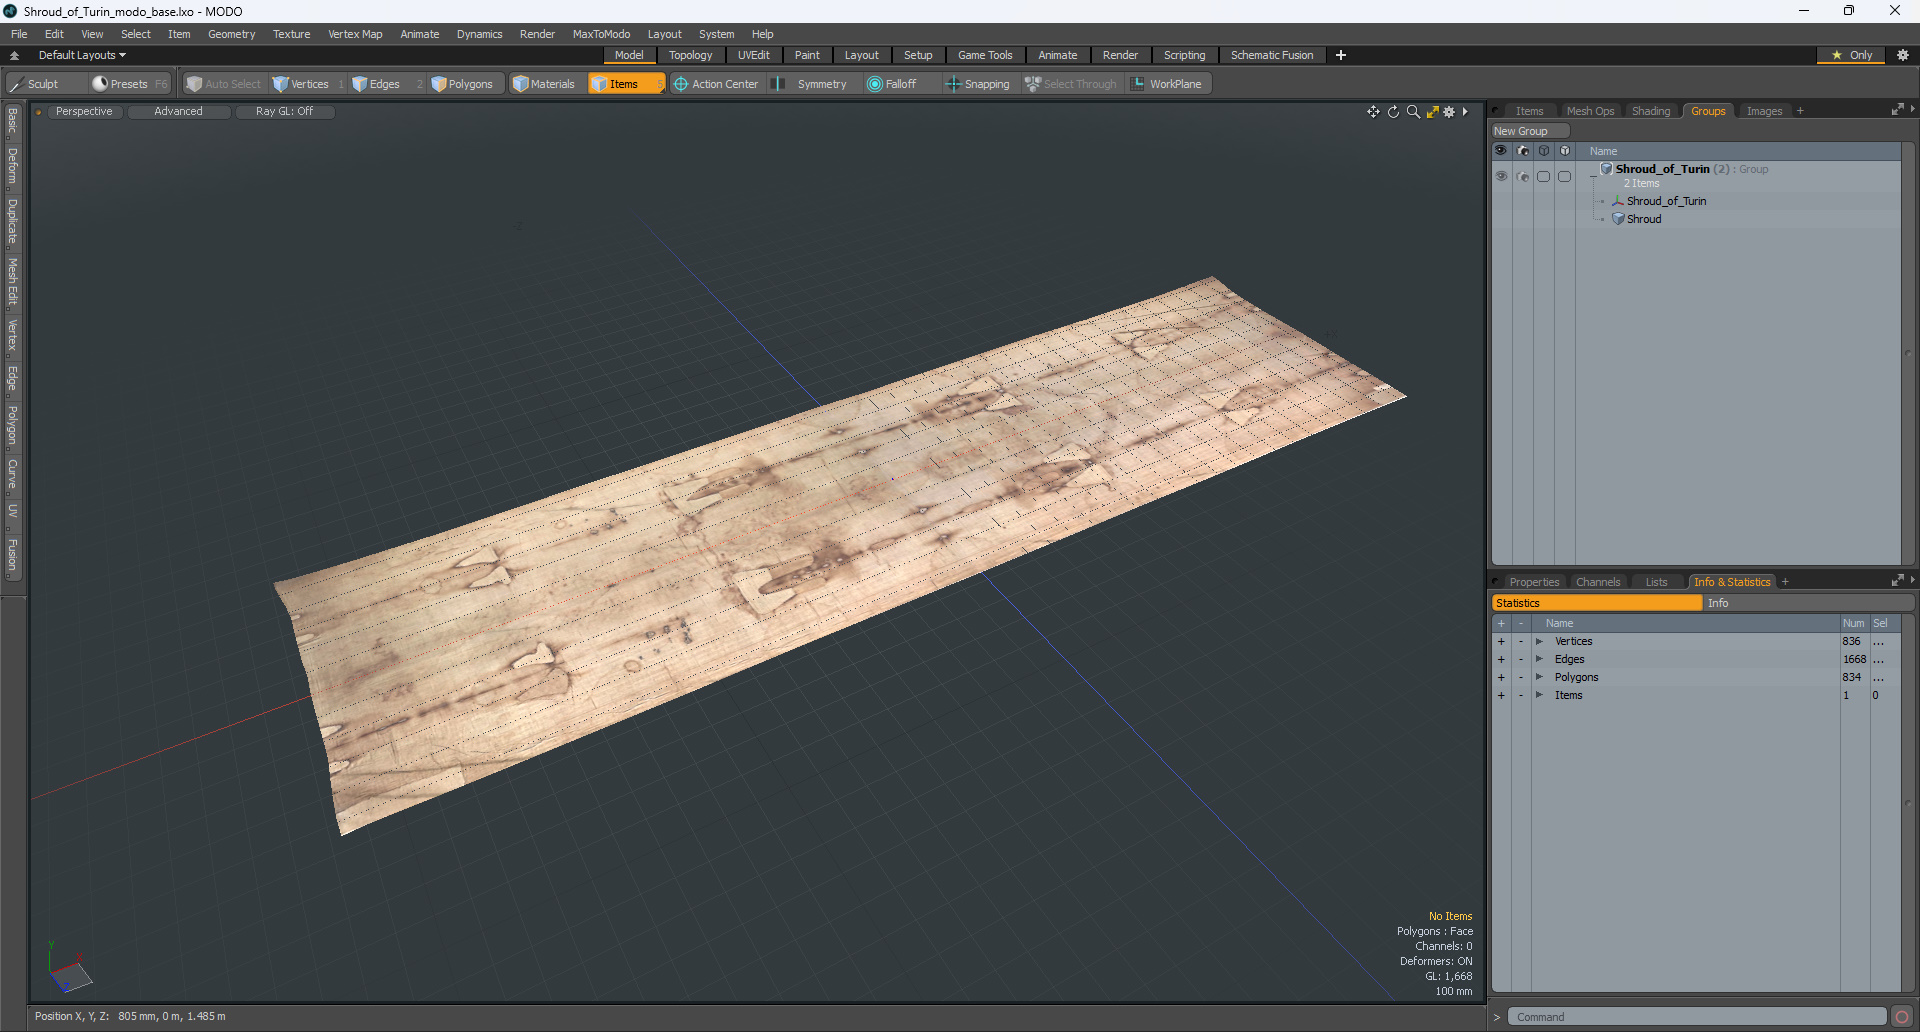Click the viewport zoom magnifier icon
Viewport: 1920px width, 1032px height.
[1413, 111]
